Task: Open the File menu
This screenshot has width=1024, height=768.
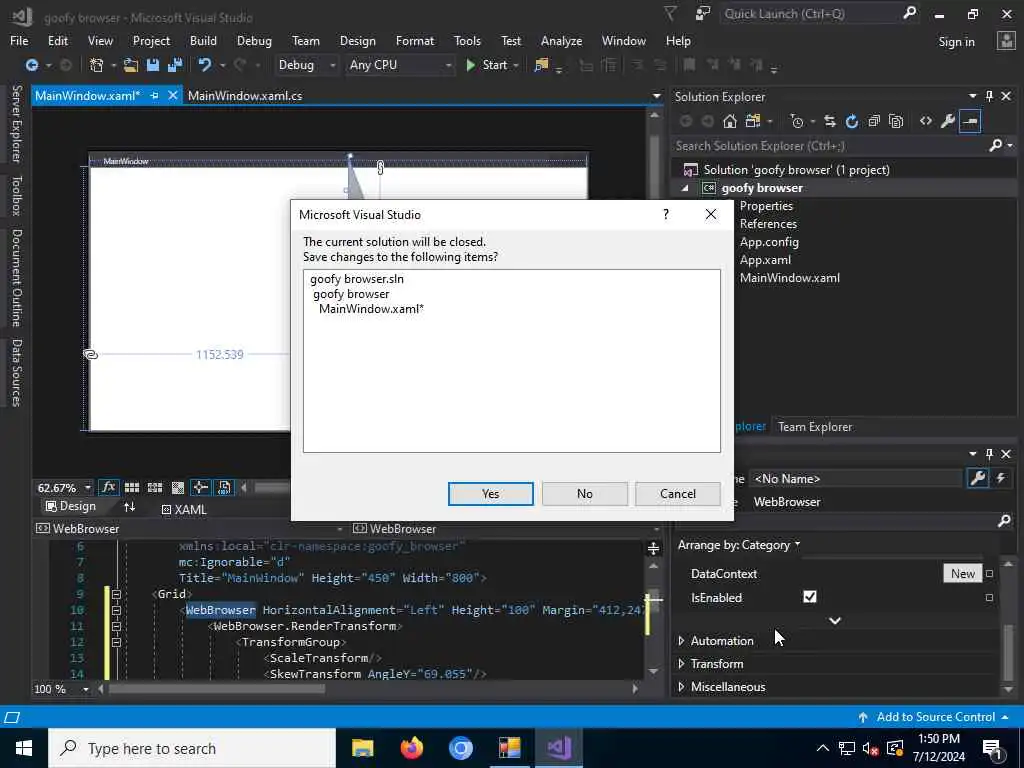Action: [19, 40]
